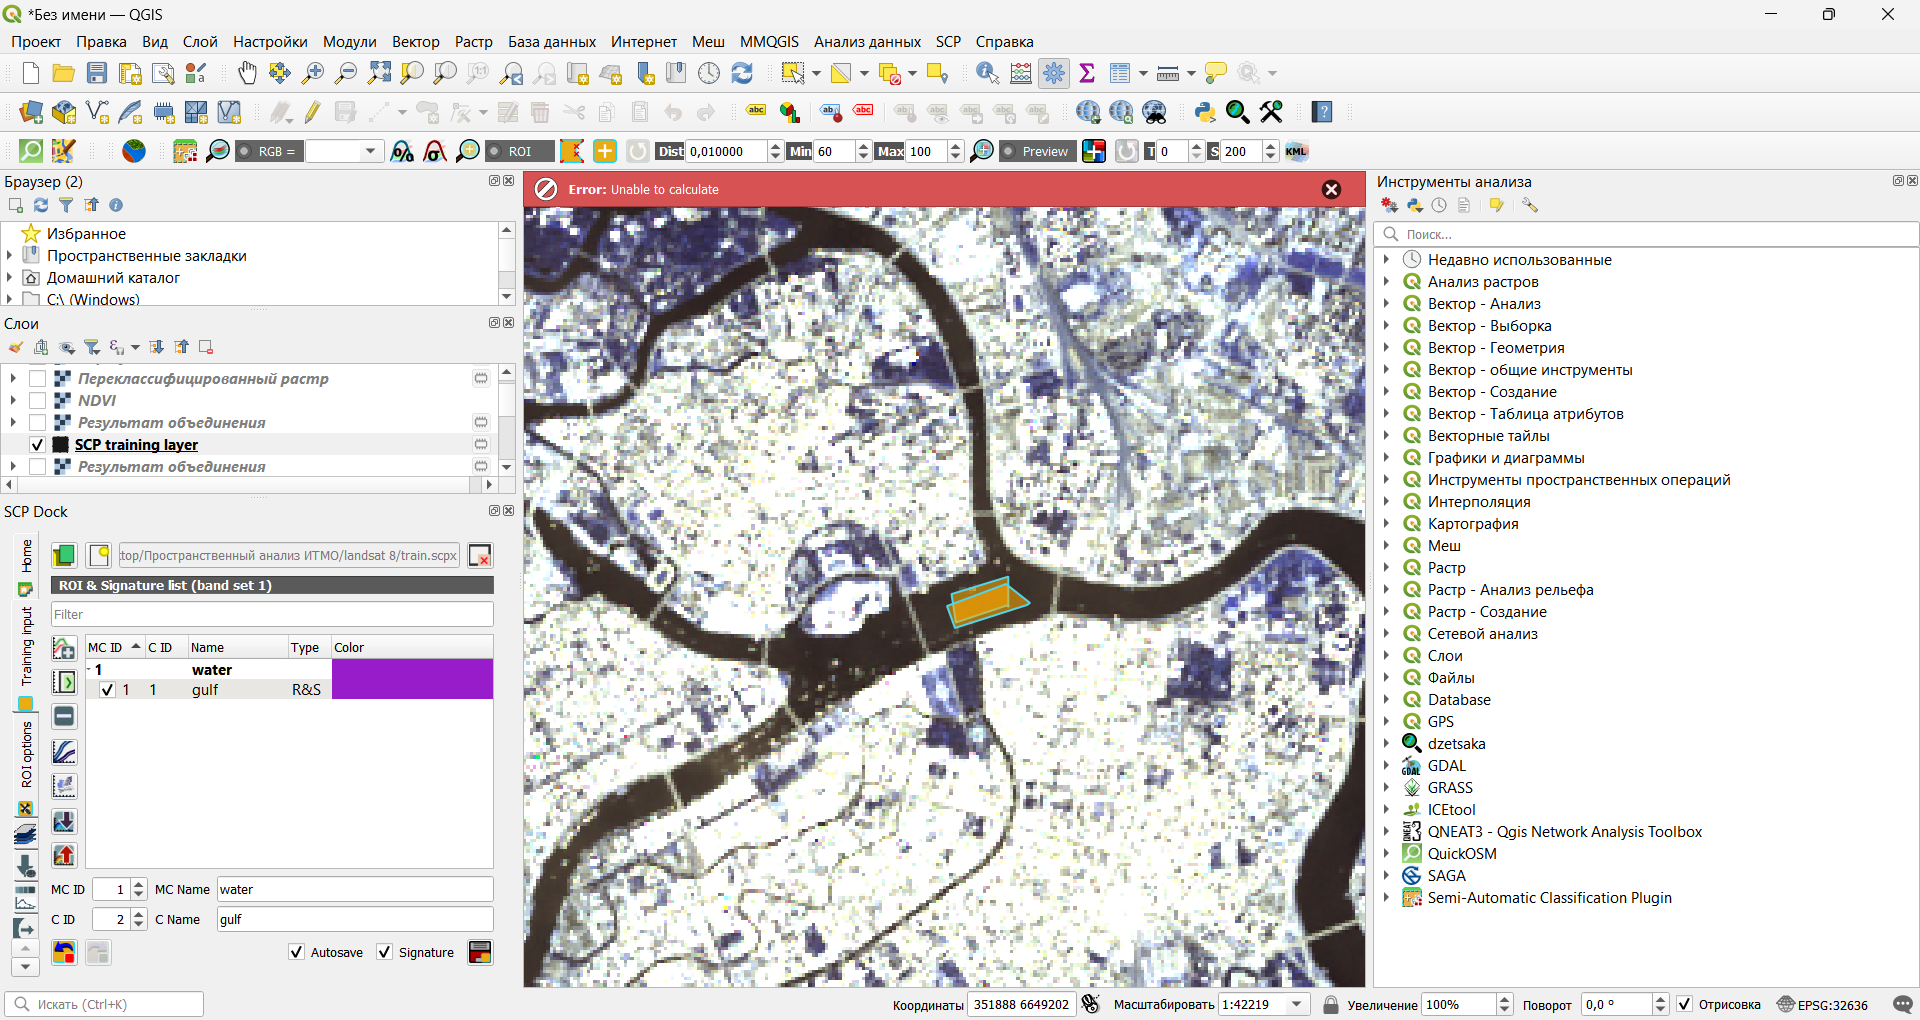Click the SCP ROI polygon creation icon

pos(572,151)
